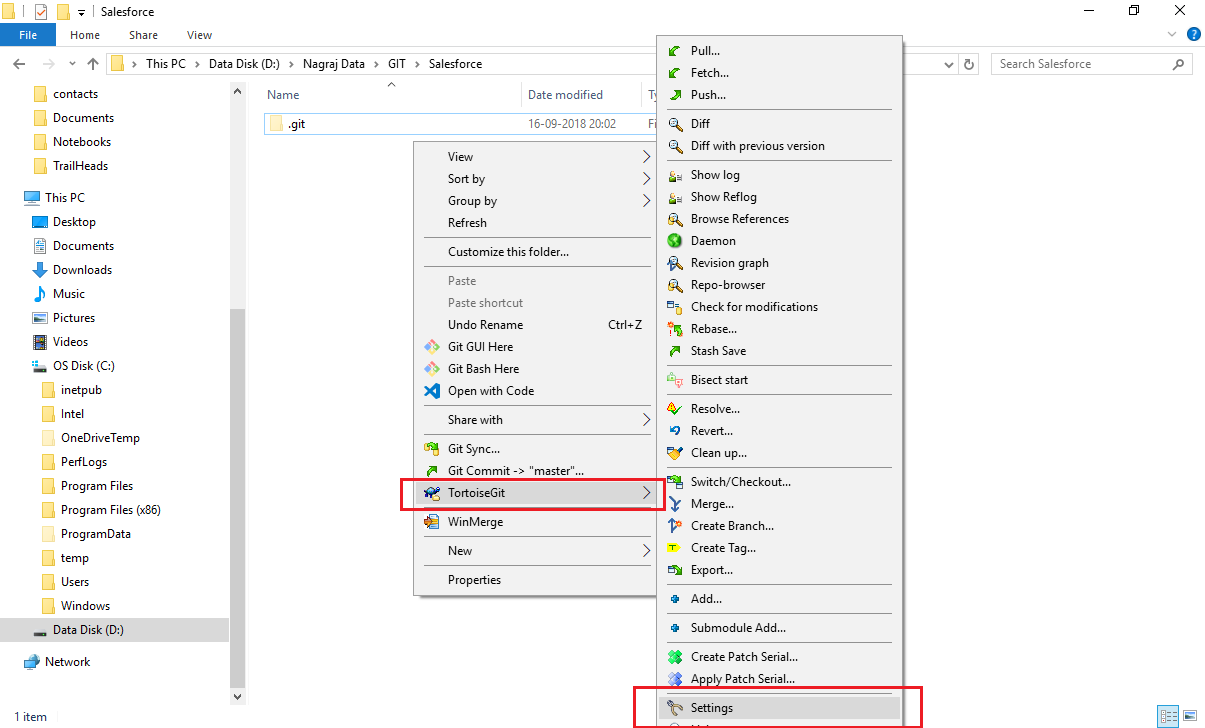Click the Git Bash Here icon

tap(432, 369)
